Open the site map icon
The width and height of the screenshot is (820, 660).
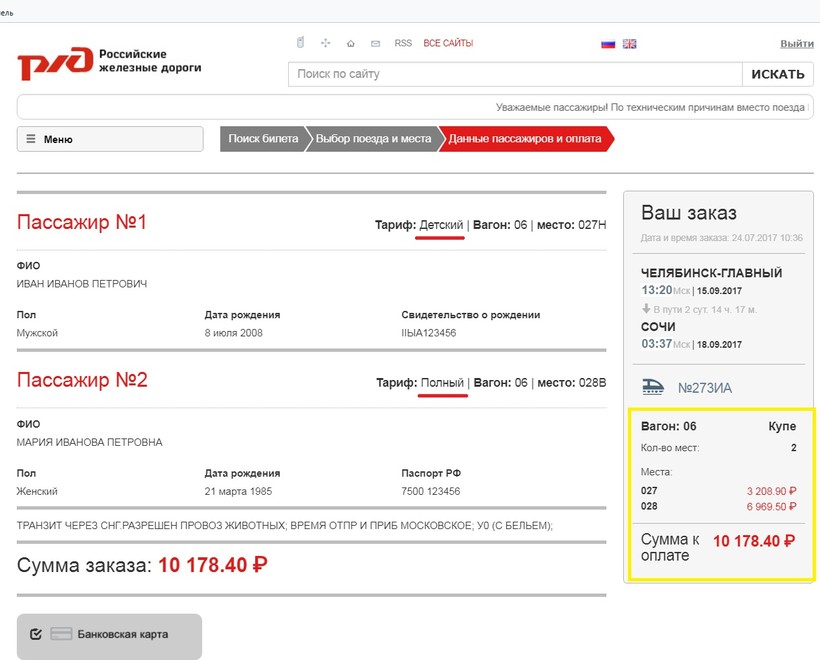[x=325, y=43]
